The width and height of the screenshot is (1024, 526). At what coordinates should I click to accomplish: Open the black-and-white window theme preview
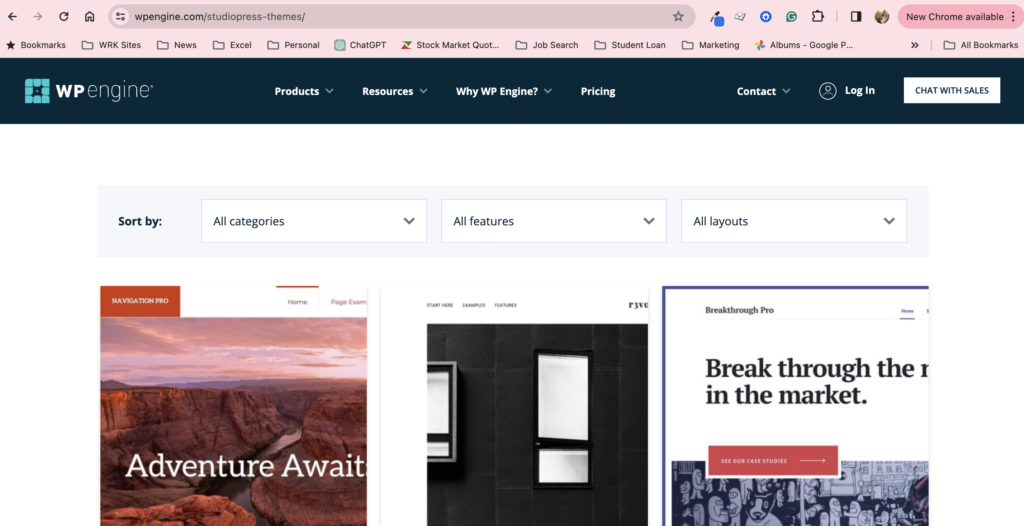(515, 406)
